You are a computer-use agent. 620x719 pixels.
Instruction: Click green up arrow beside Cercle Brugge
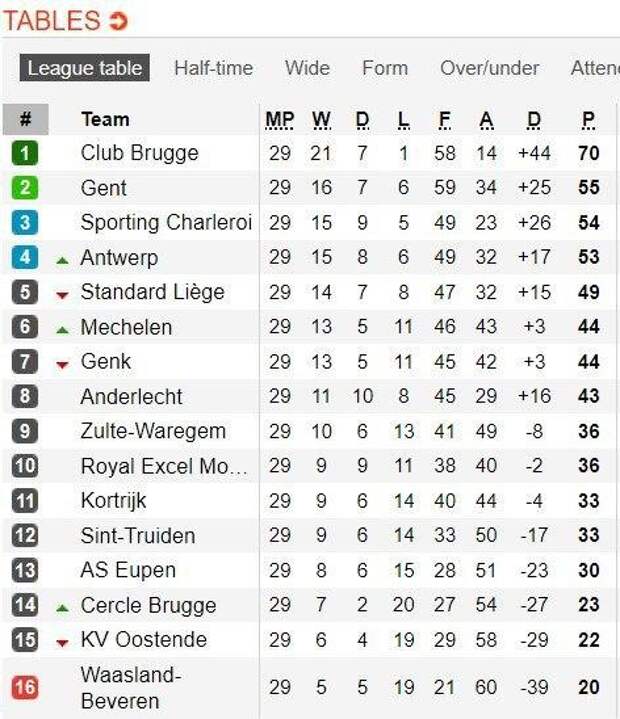pyautogui.click(x=62, y=608)
